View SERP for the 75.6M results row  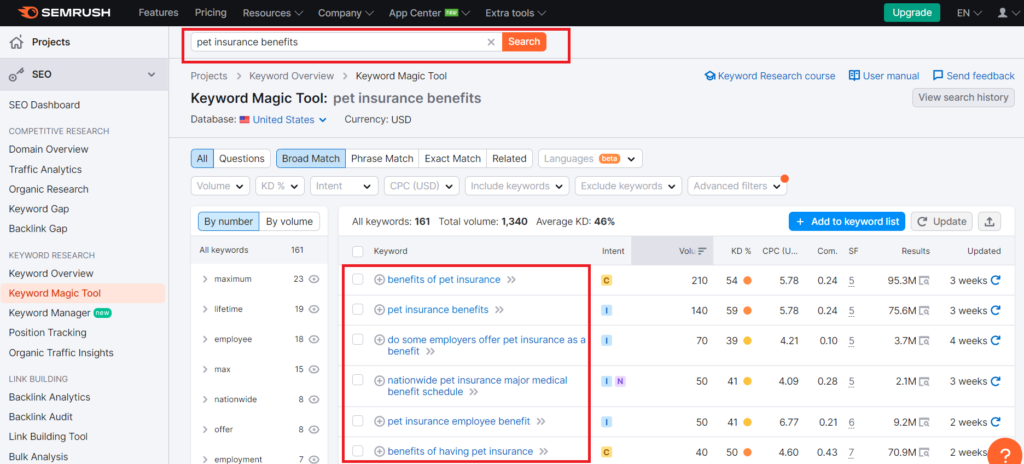[x=924, y=310]
